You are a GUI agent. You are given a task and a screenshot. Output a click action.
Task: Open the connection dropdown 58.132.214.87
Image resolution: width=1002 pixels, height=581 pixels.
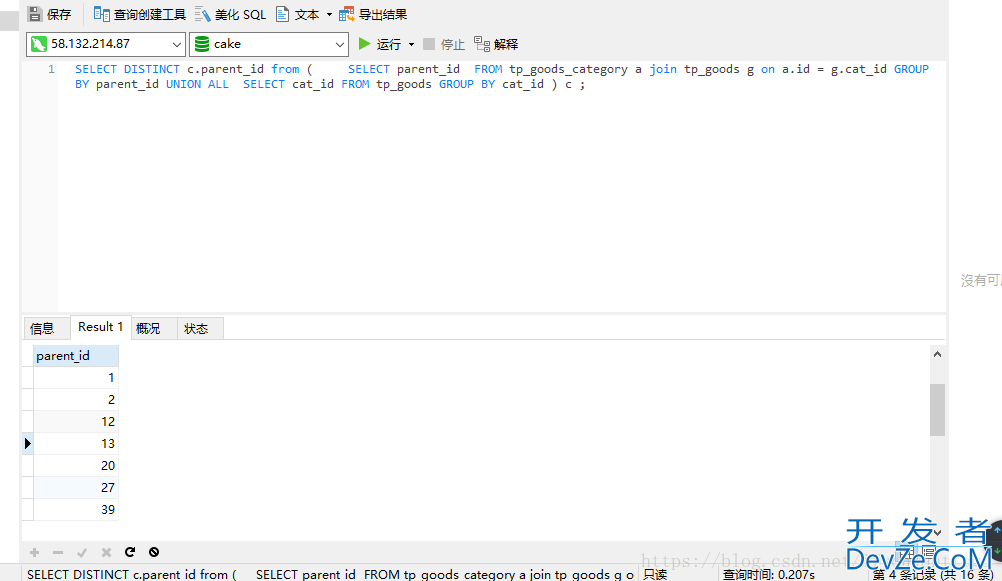click(x=106, y=44)
